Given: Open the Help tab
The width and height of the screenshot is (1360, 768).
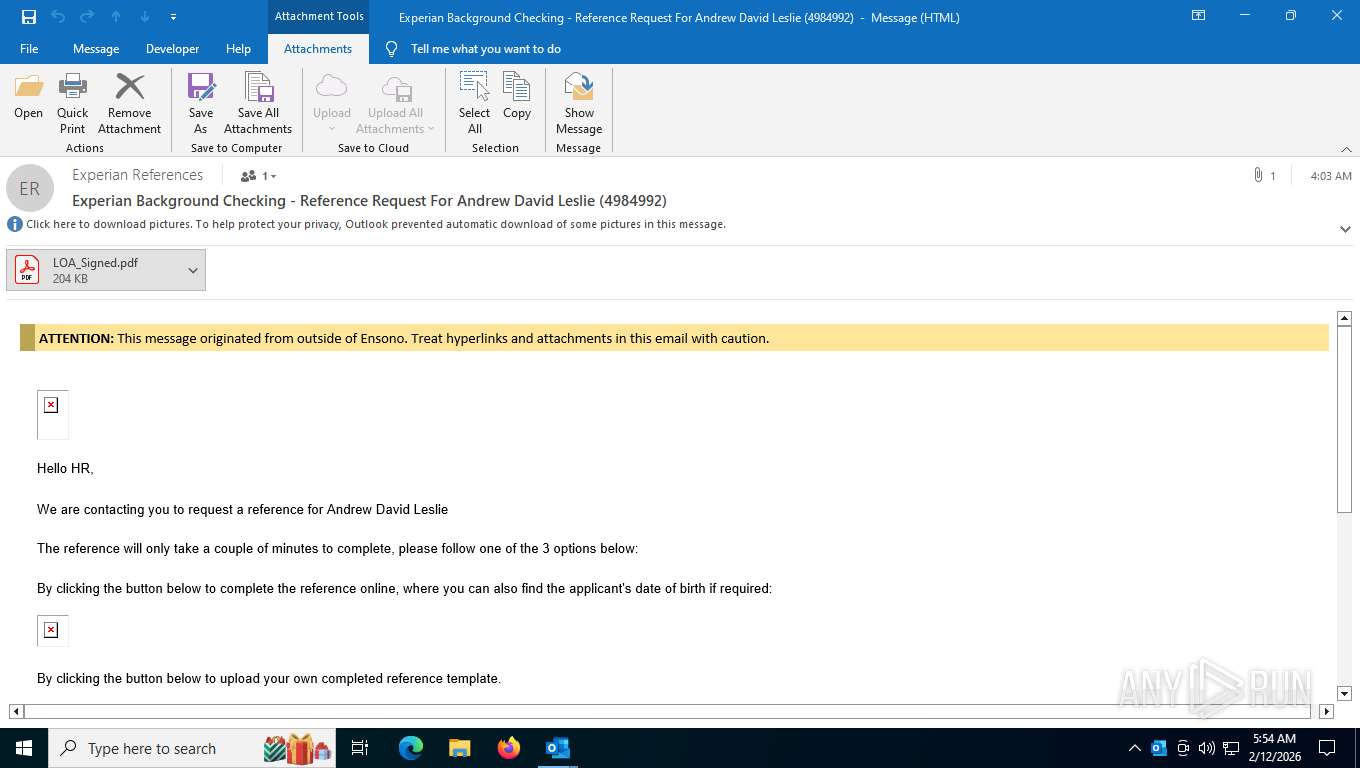Looking at the screenshot, I should (238, 48).
